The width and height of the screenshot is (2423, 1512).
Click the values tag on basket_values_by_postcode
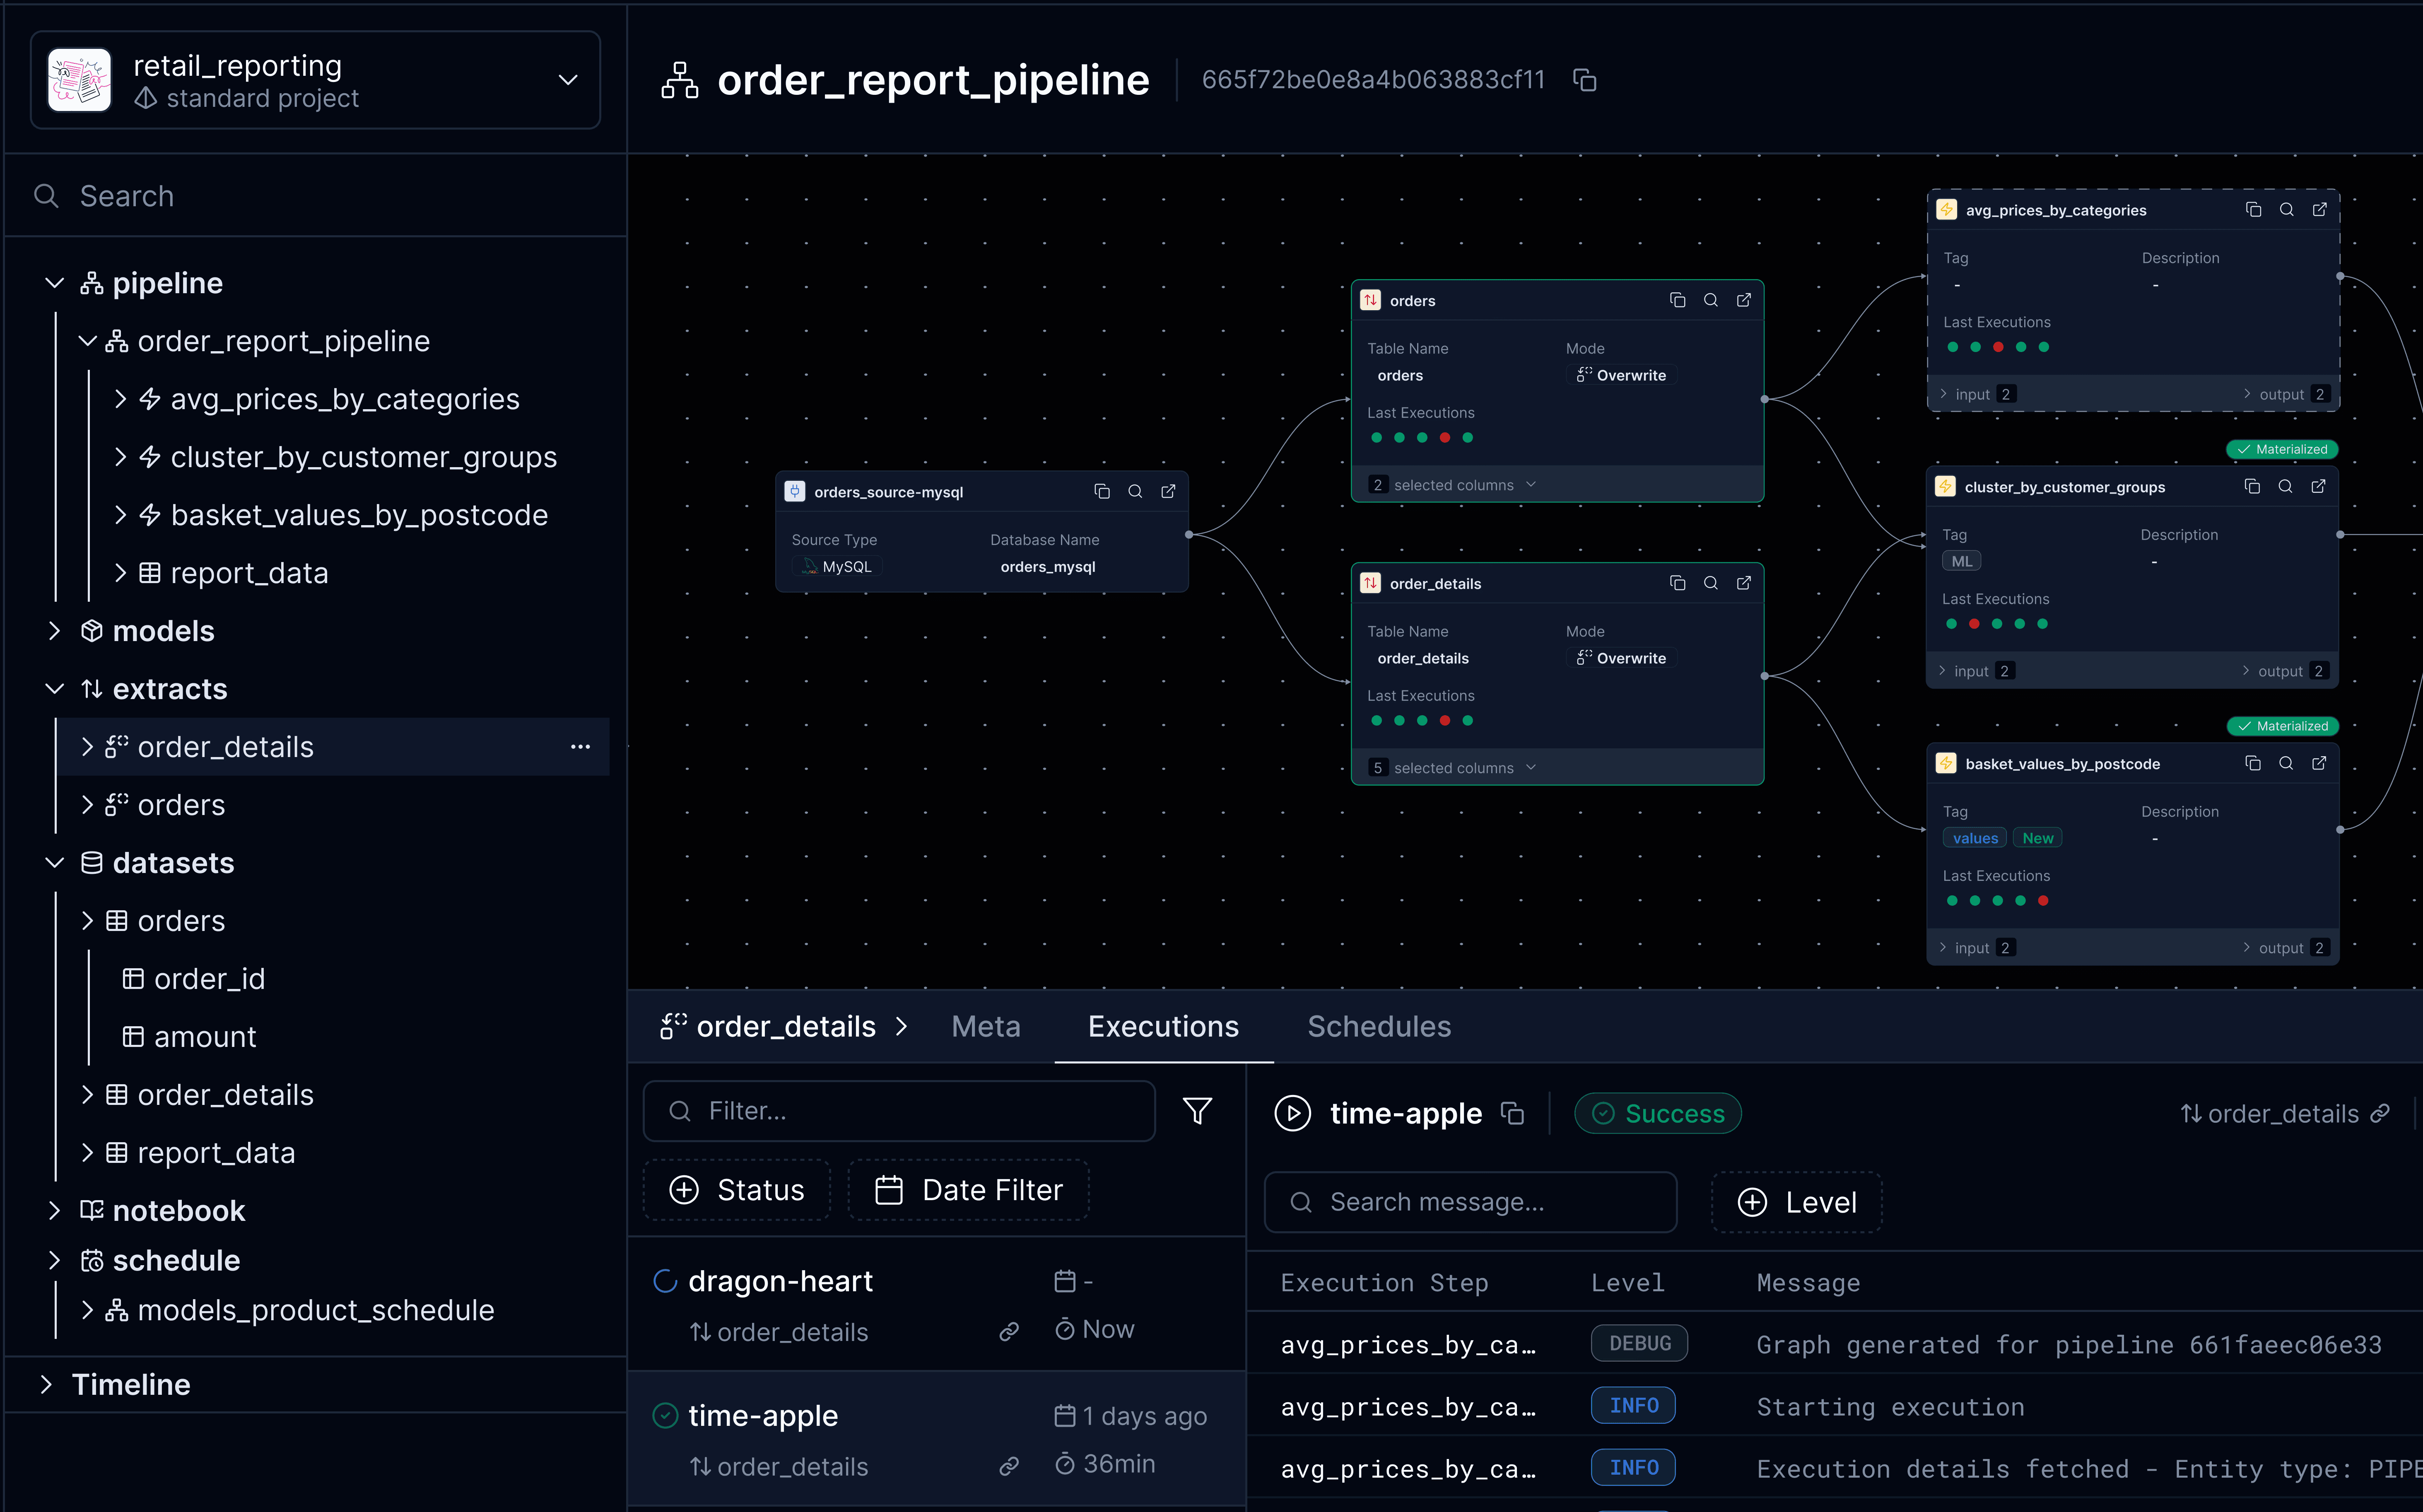coord(1974,838)
